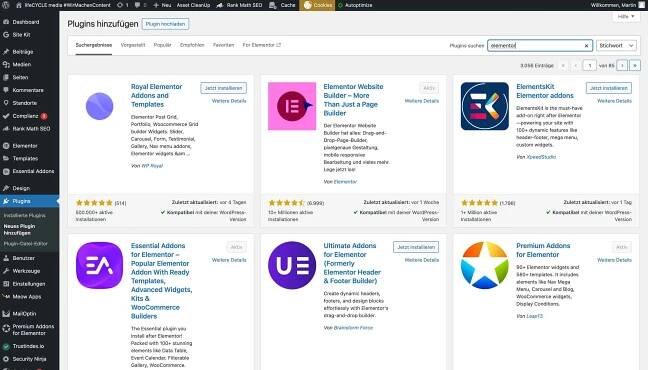Click the WordPress logo in the admin bar
Viewport: 648px width, 370px height.
point(6,5)
